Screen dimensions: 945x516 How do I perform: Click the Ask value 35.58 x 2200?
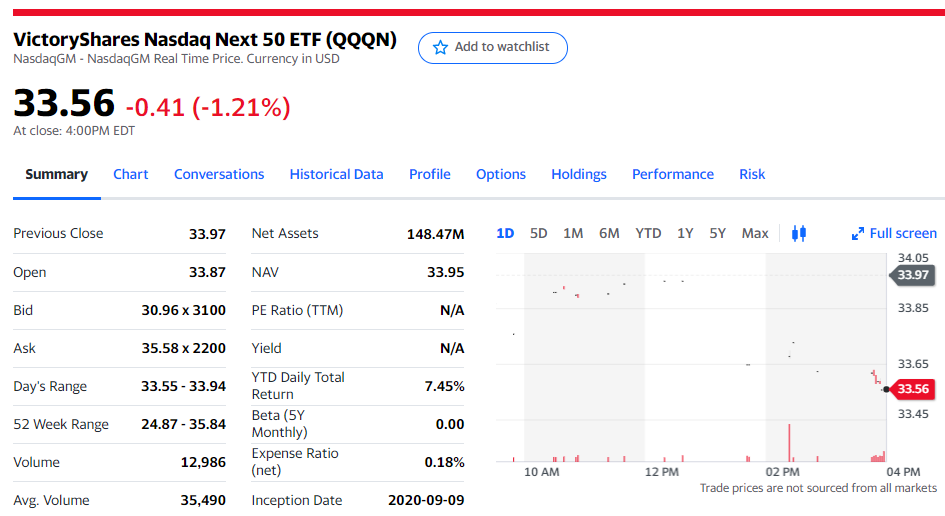pos(184,348)
